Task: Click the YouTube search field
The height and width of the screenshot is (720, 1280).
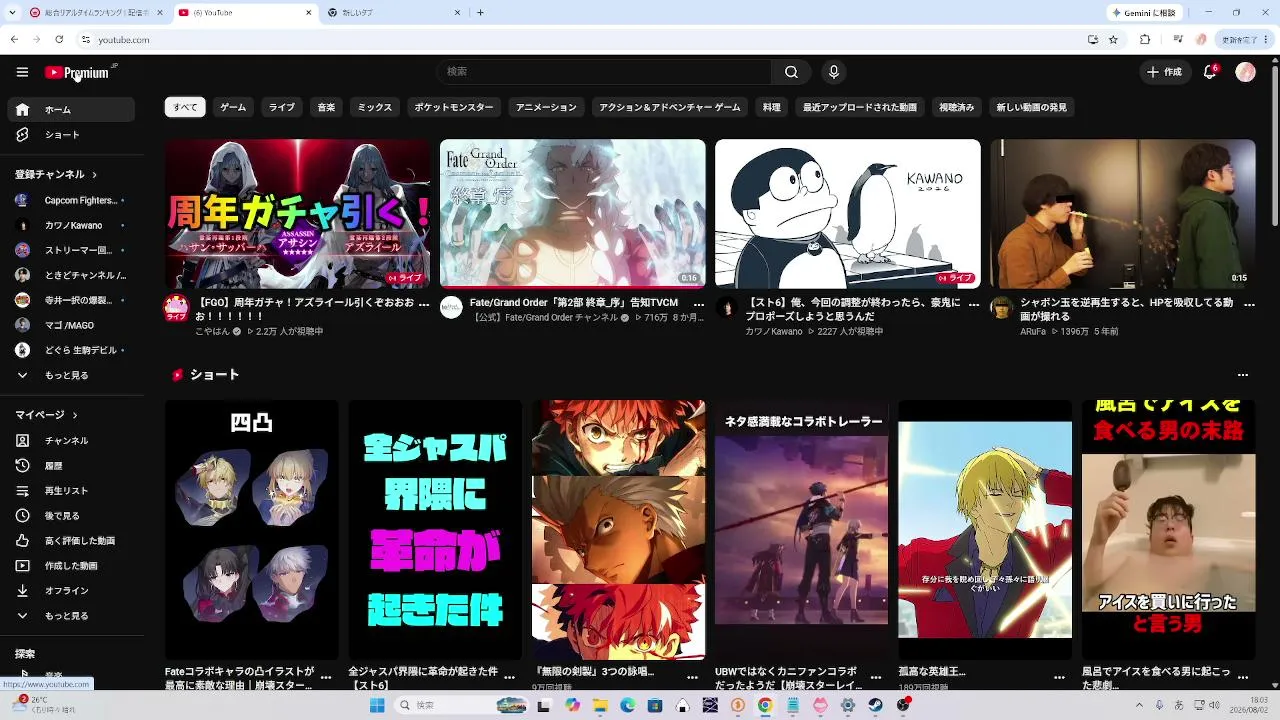Action: pyautogui.click(x=603, y=72)
